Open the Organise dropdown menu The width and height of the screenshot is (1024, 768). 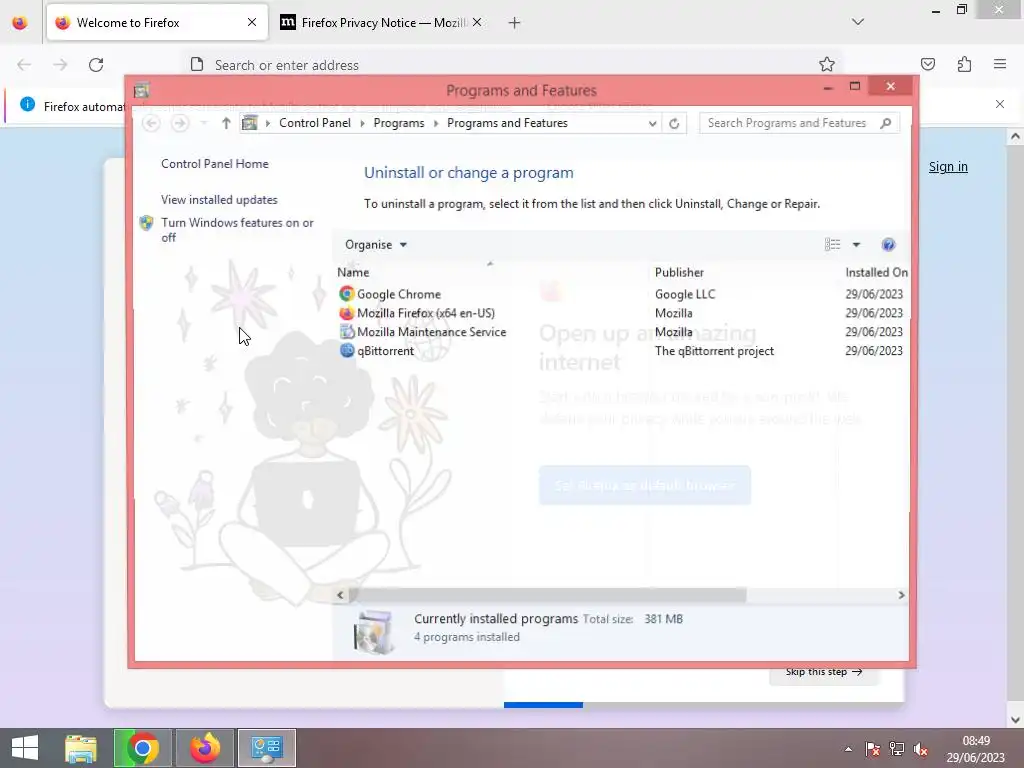tap(376, 245)
